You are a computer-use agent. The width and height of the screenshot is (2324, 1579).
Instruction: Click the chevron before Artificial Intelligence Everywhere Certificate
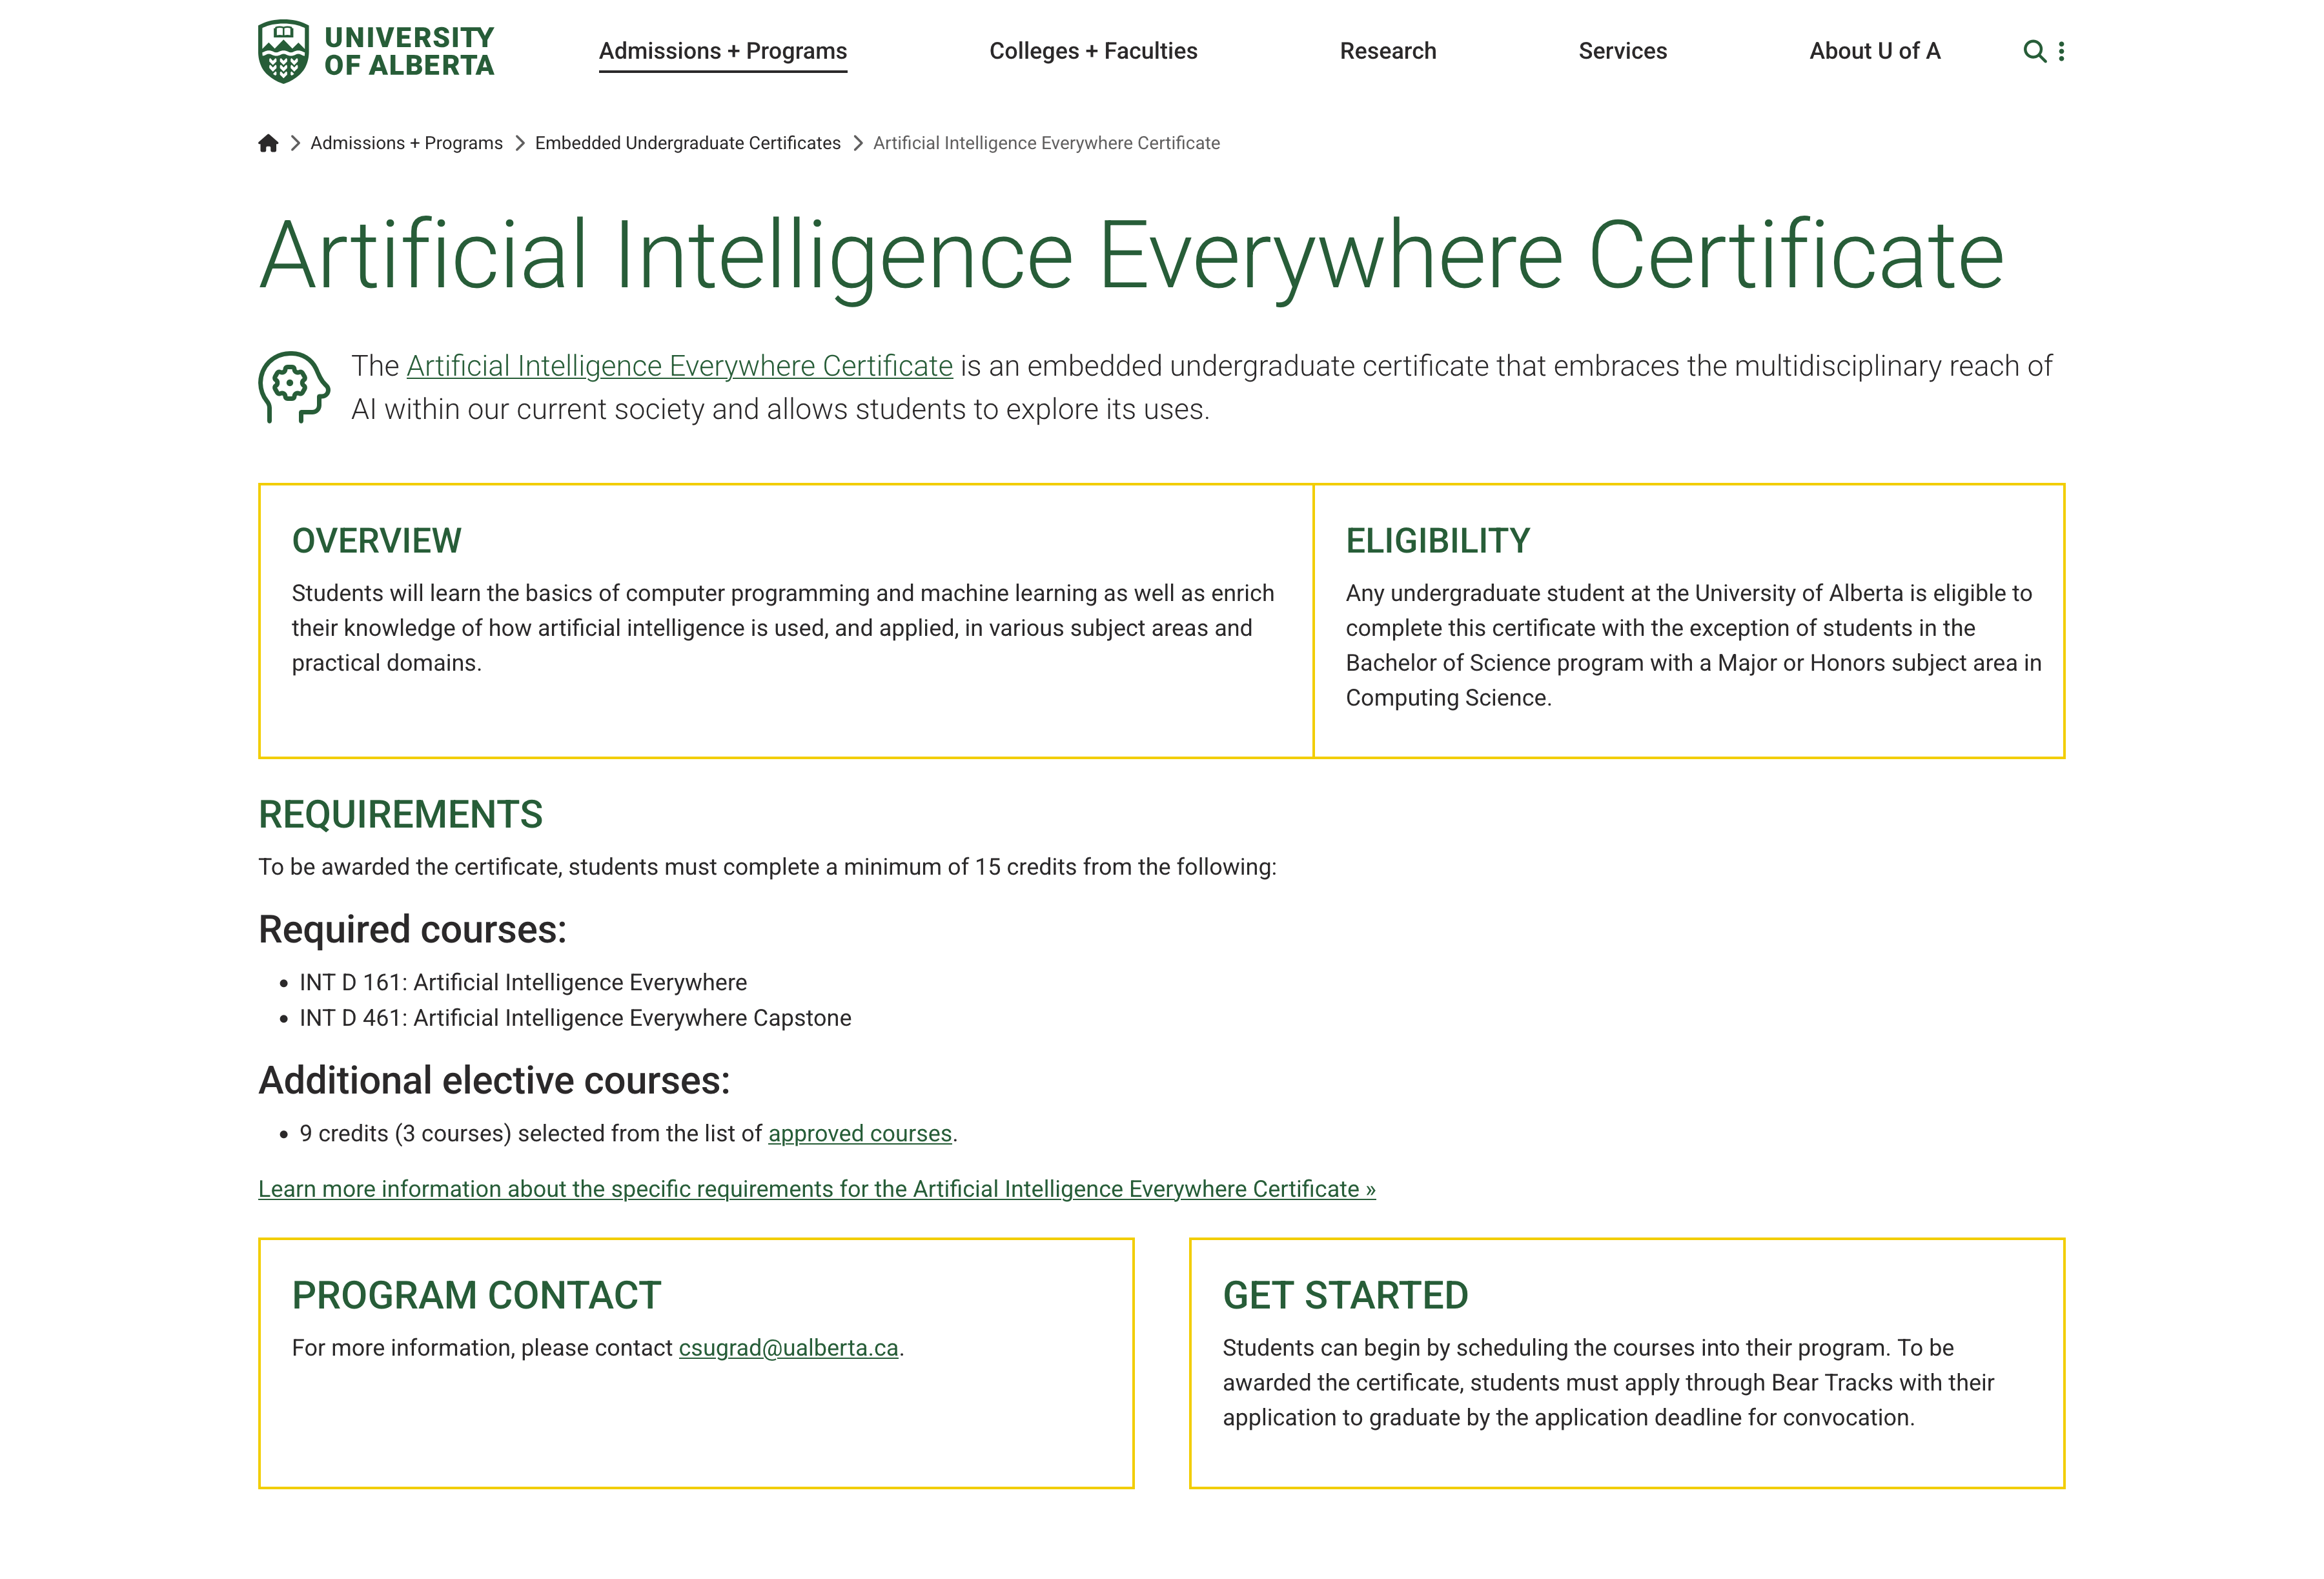point(857,143)
